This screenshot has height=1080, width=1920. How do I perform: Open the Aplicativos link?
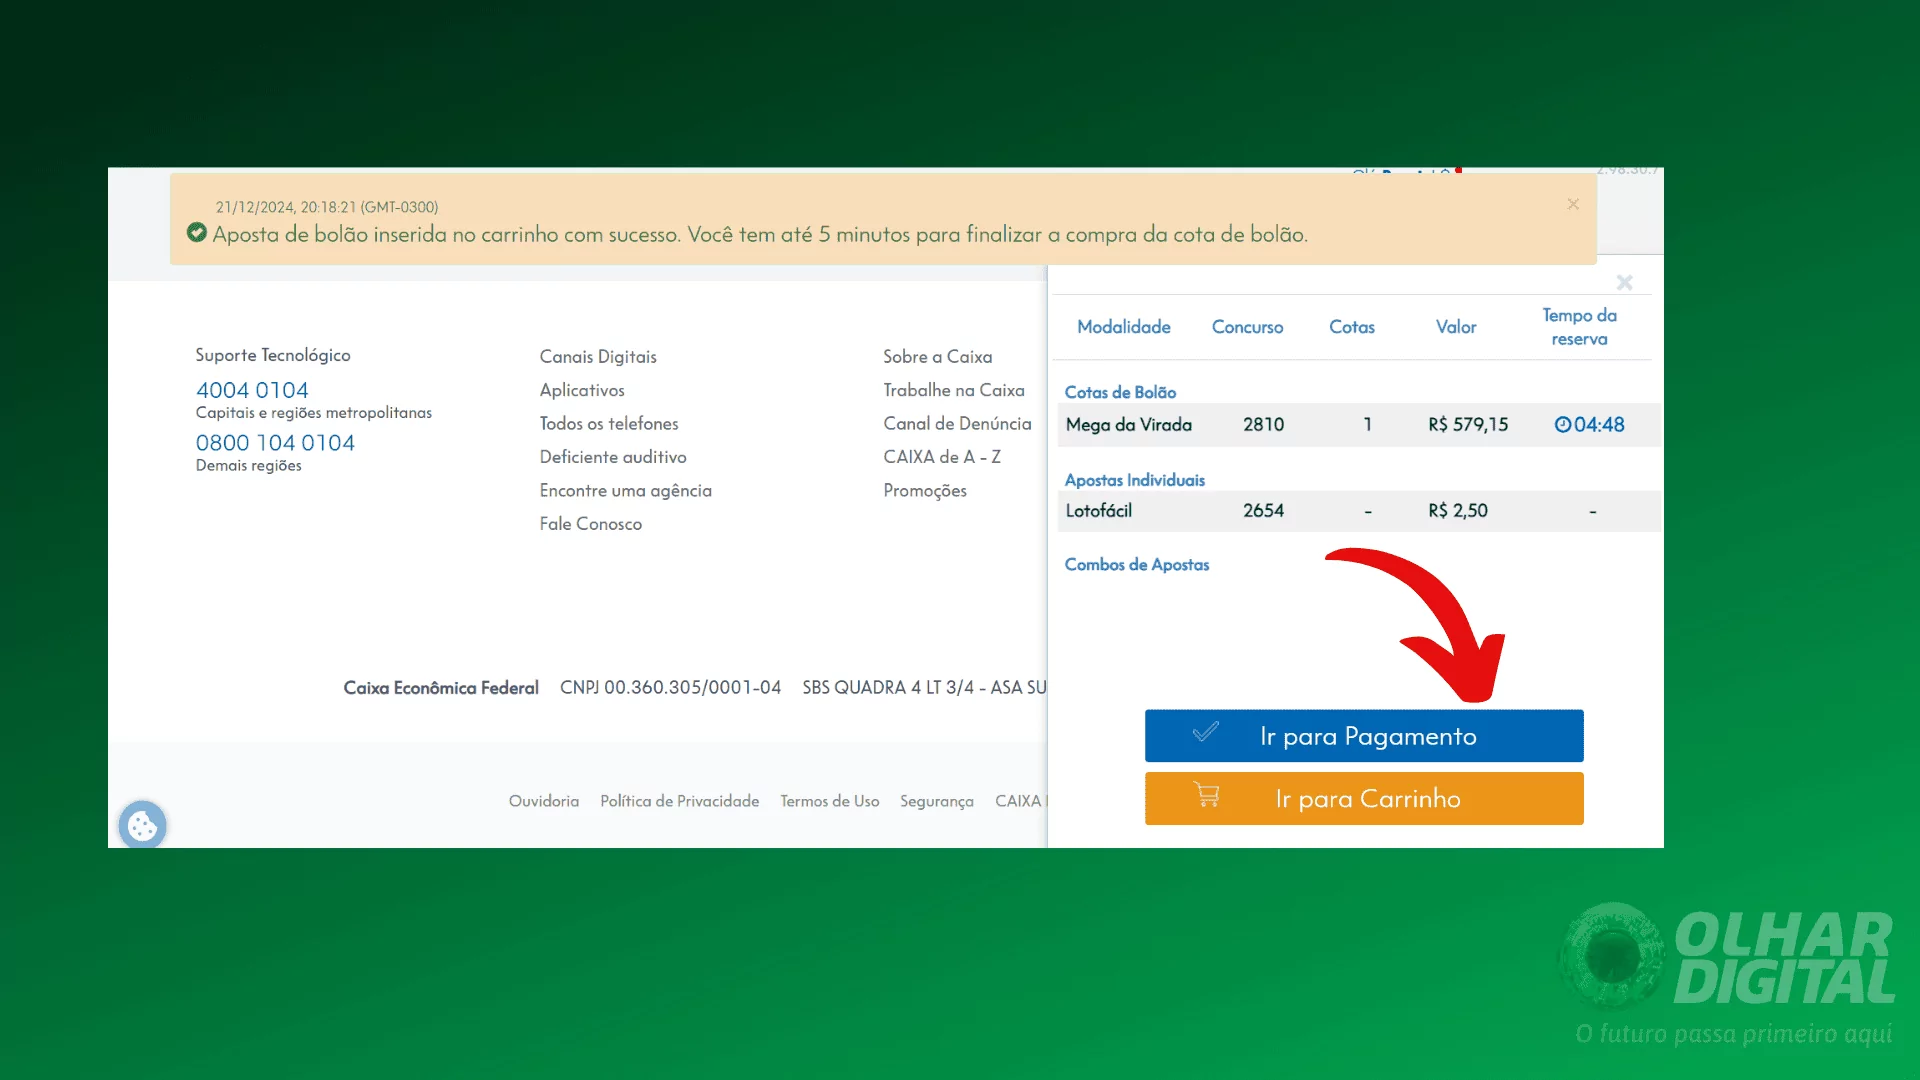click(x=582, y=390)
